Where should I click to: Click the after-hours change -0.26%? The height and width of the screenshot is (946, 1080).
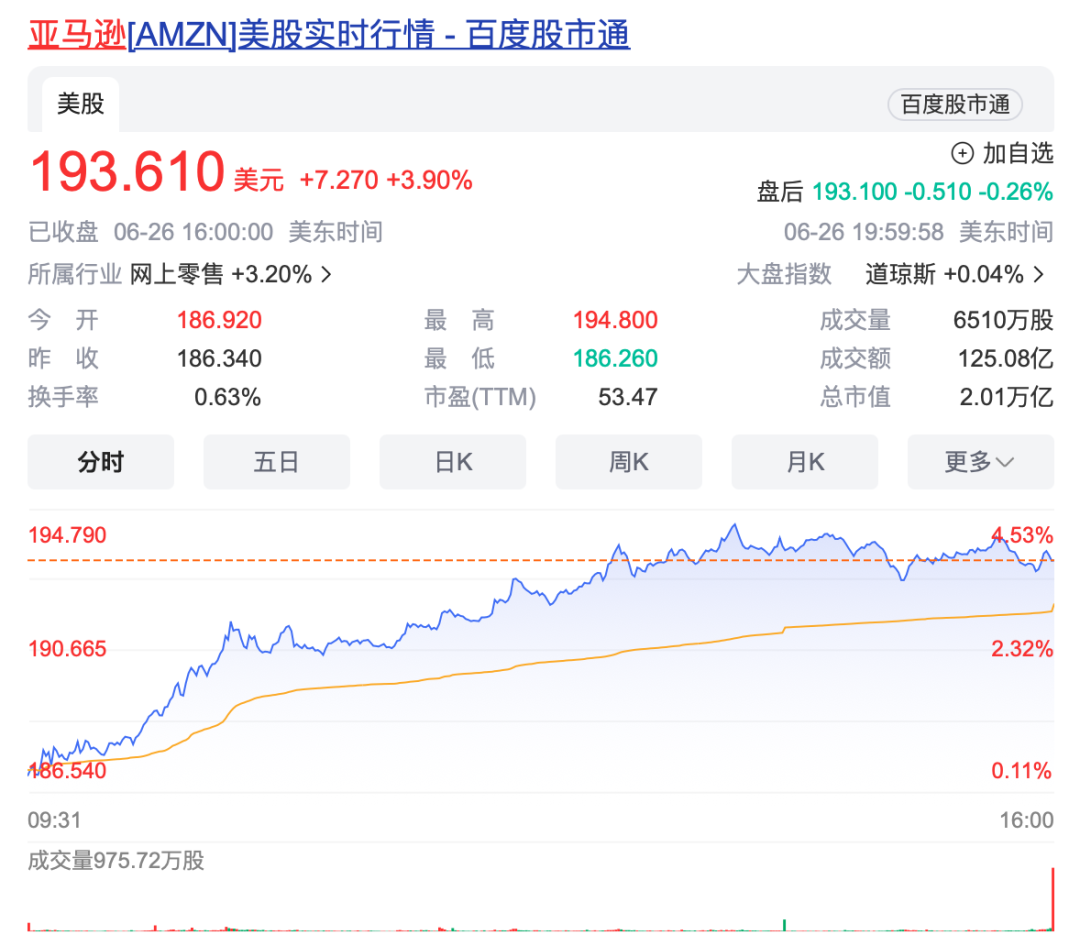pyautogui.click(x=1015, y=192)
